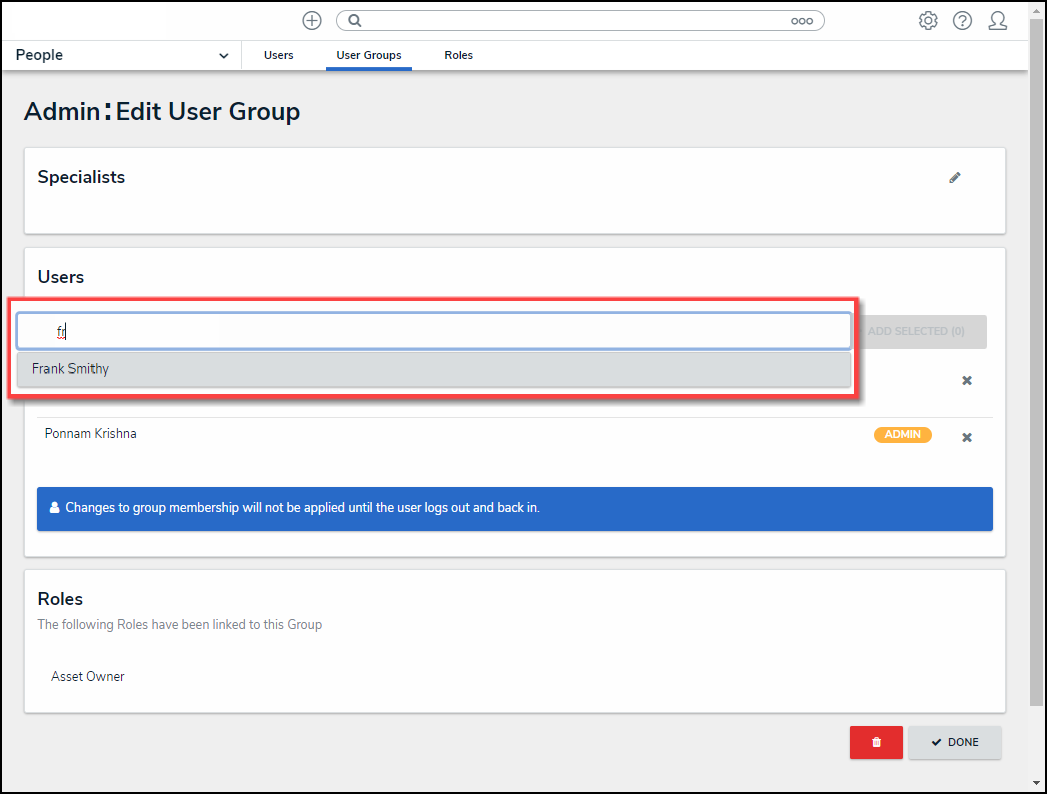Open the user profile icon
1047x794 pixels.
pos(997,21)
